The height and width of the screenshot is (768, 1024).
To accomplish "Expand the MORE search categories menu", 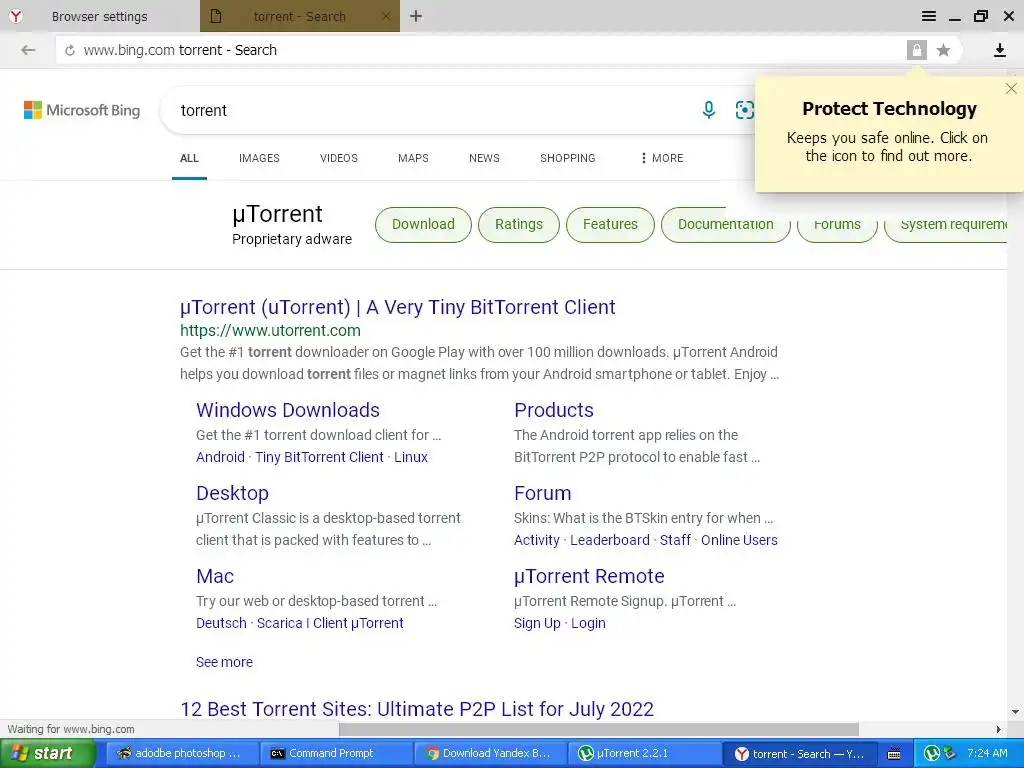I will [x=662, y=158].
